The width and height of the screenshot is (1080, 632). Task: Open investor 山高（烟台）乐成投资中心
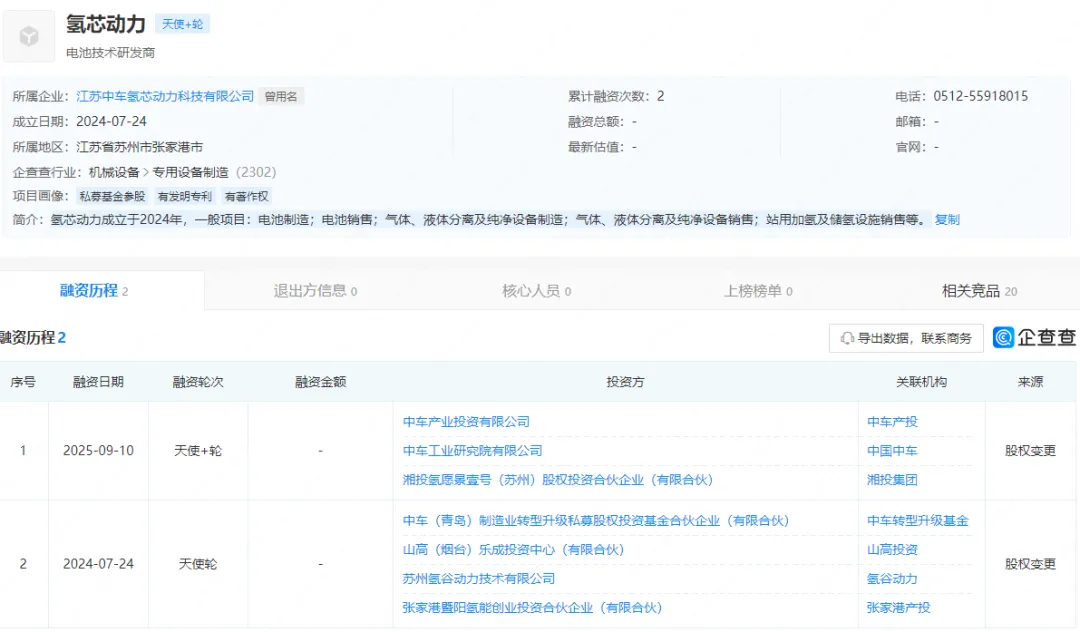pyautogui.click(x=513, y=549)
